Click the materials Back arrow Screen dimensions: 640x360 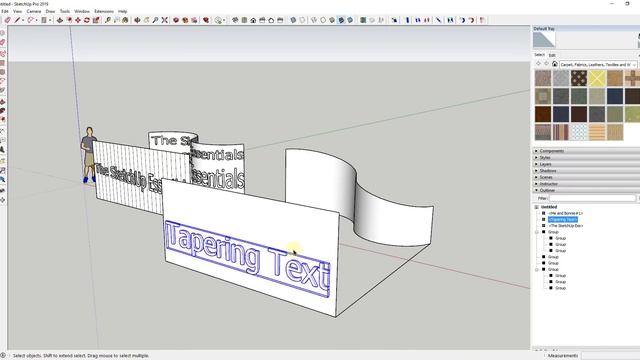point(538,64)
